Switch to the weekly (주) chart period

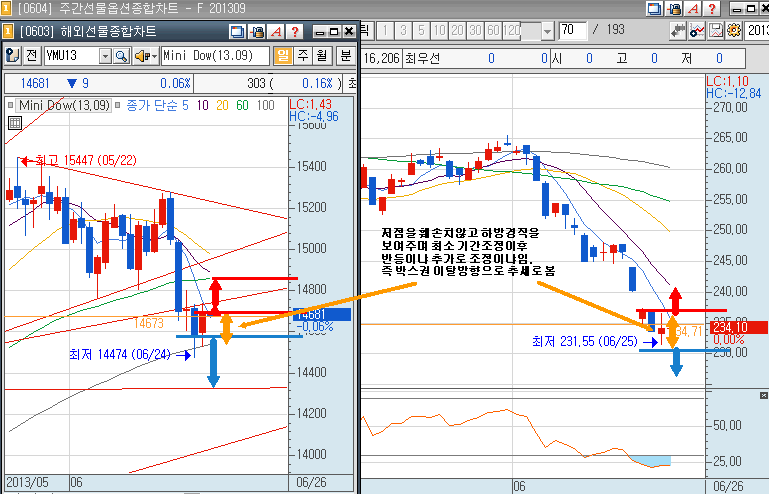click(x=303, y=55)
